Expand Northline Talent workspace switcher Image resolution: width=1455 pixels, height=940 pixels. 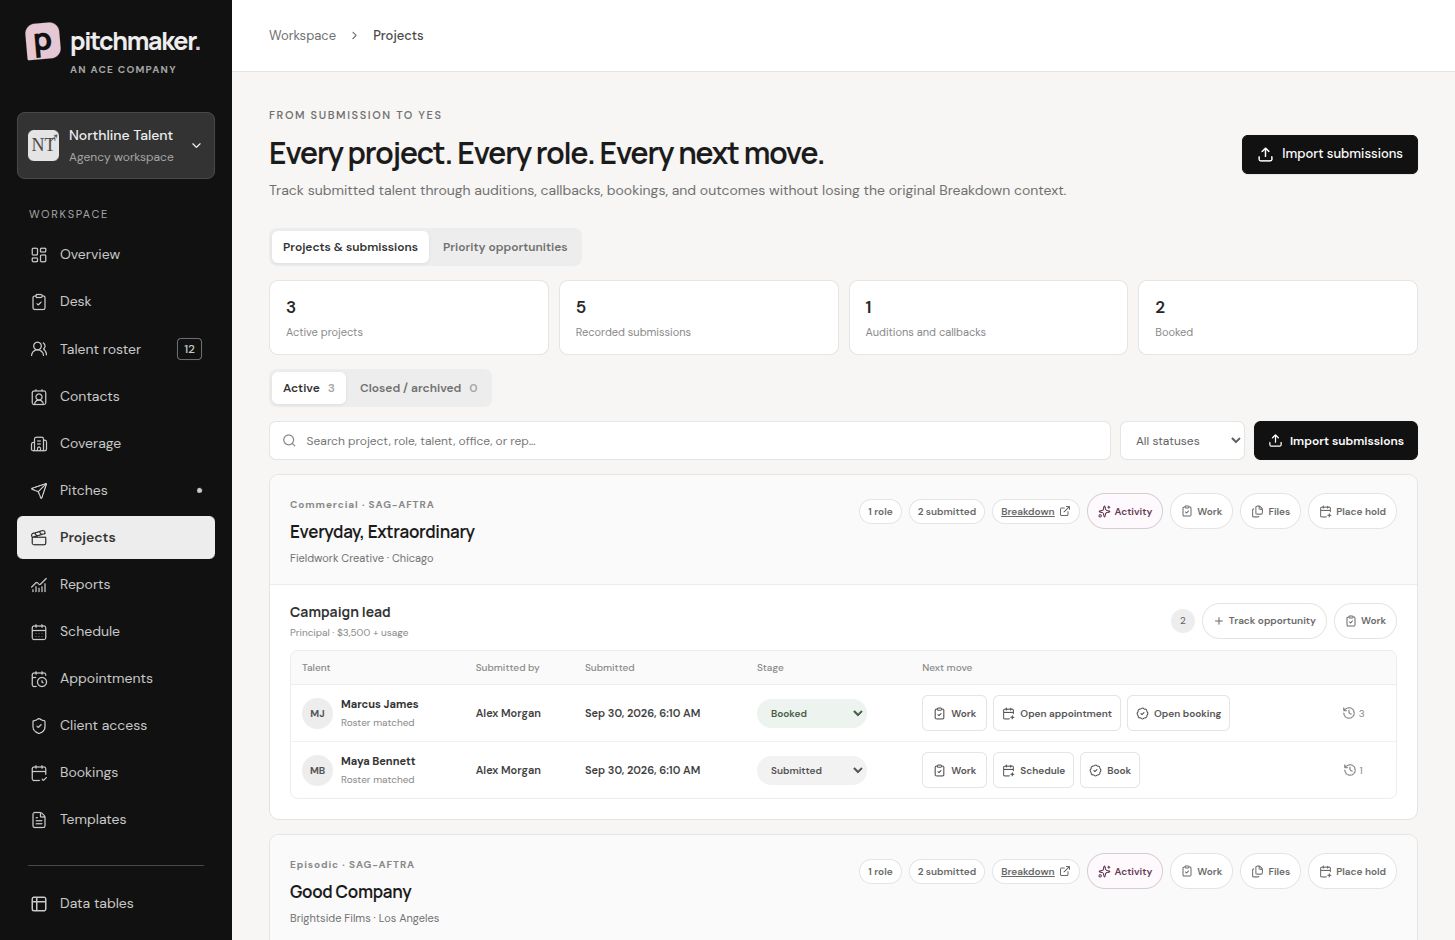[x=116, y=145]
